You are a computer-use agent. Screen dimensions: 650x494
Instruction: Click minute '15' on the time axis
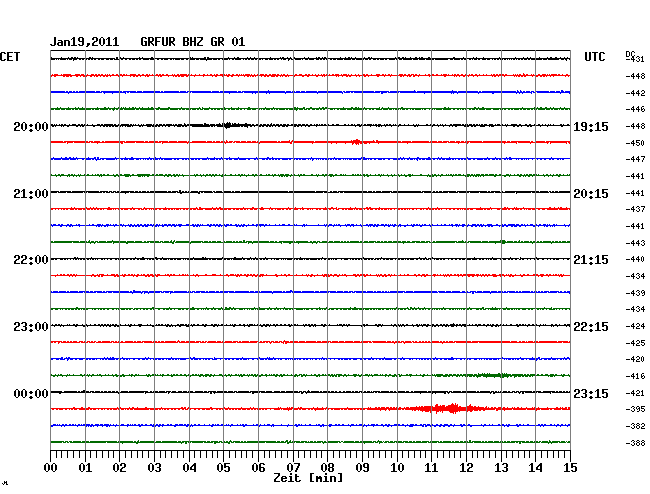(x=570, y=467)
